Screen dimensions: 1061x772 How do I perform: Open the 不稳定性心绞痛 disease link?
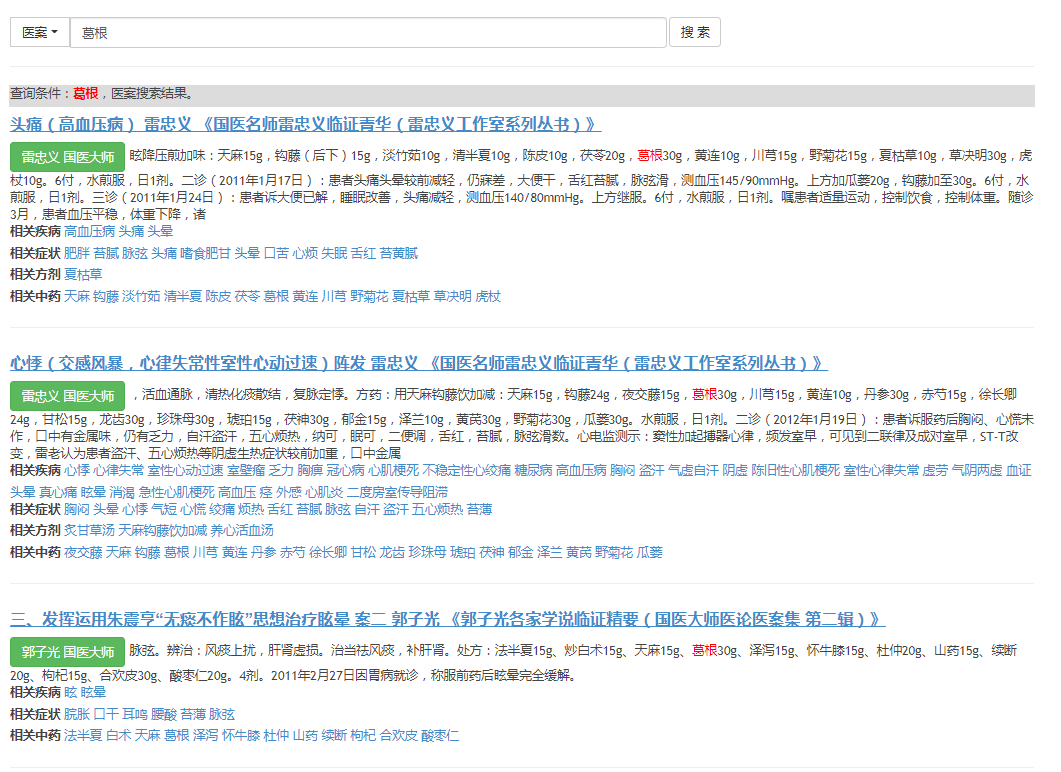[x=466, y=470]
